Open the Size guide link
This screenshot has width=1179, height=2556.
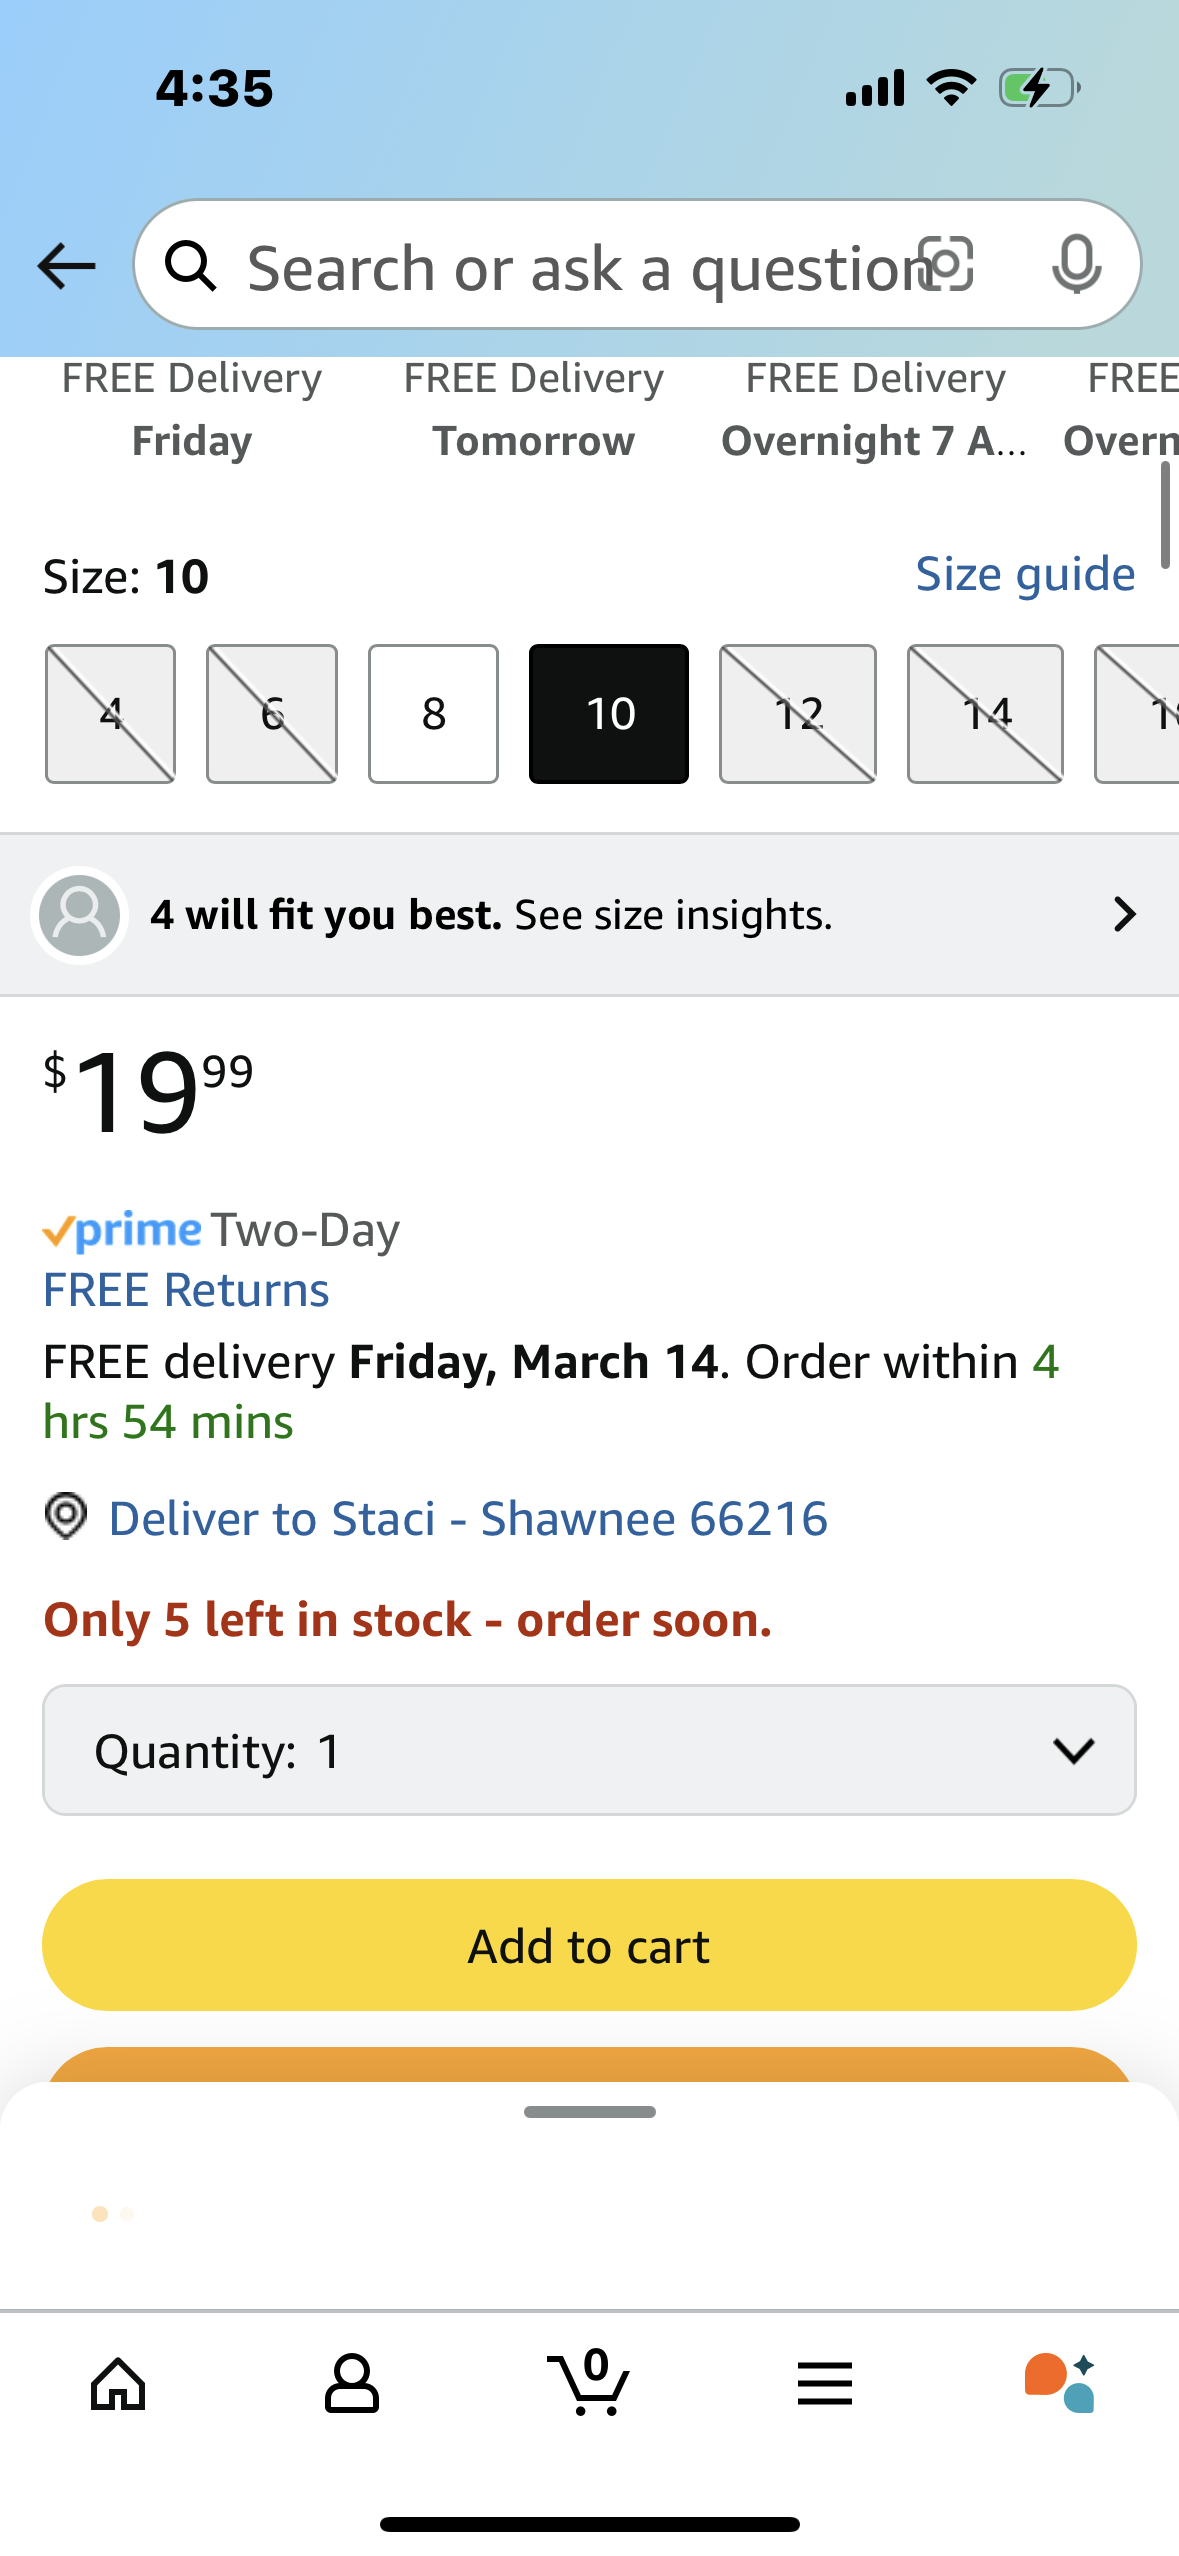tap(1025, 574)
